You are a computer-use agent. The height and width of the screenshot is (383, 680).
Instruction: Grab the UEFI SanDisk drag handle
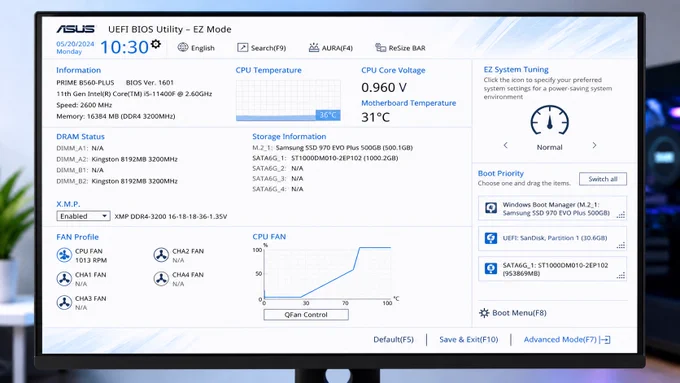[x=621, y=246]
